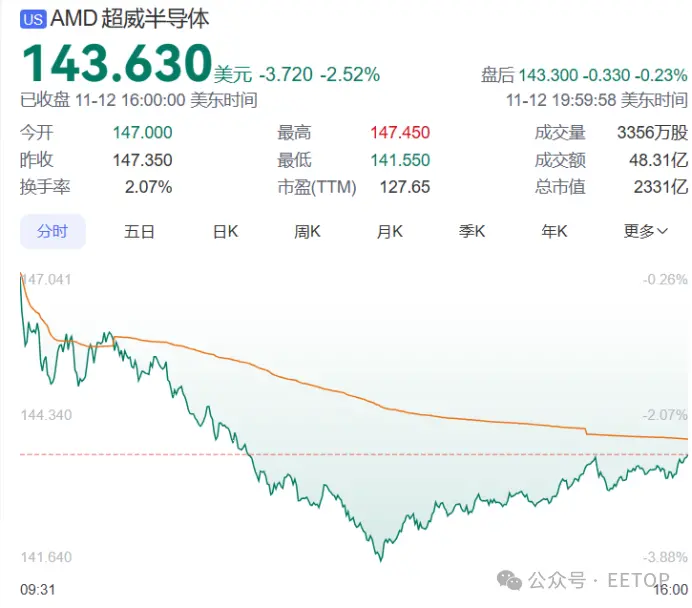Open the 日K daily candlestick tab
The width and height of the screenshot is (692, 608).
pyautogui.click(x=225, y=231)
